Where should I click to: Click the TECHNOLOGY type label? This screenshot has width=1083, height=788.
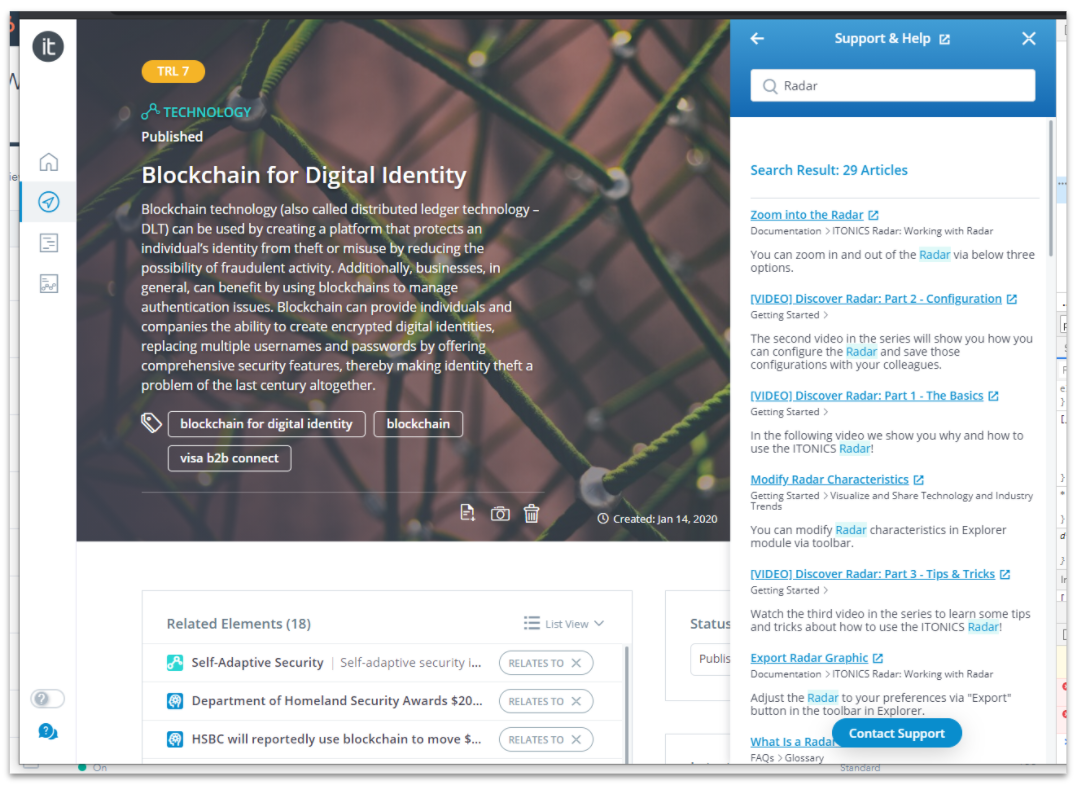pos(207,112)
